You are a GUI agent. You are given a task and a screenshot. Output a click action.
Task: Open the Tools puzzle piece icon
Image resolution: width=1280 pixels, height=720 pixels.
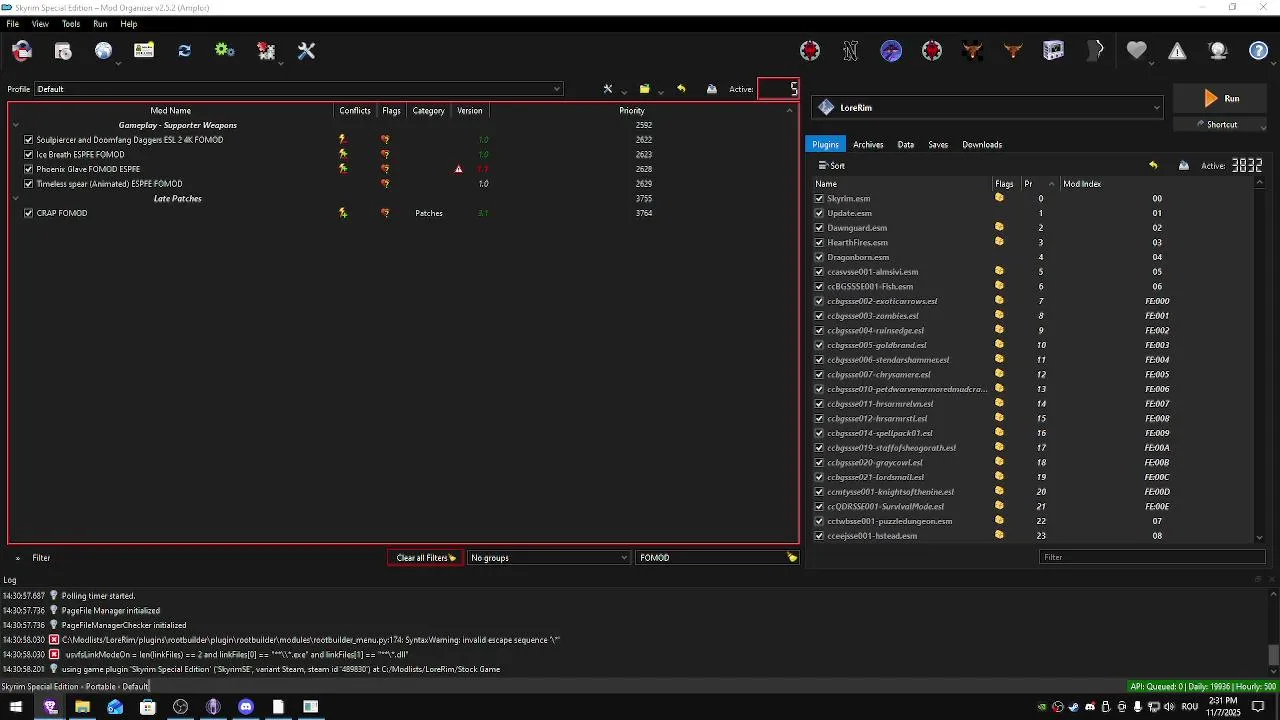[265, 50]
